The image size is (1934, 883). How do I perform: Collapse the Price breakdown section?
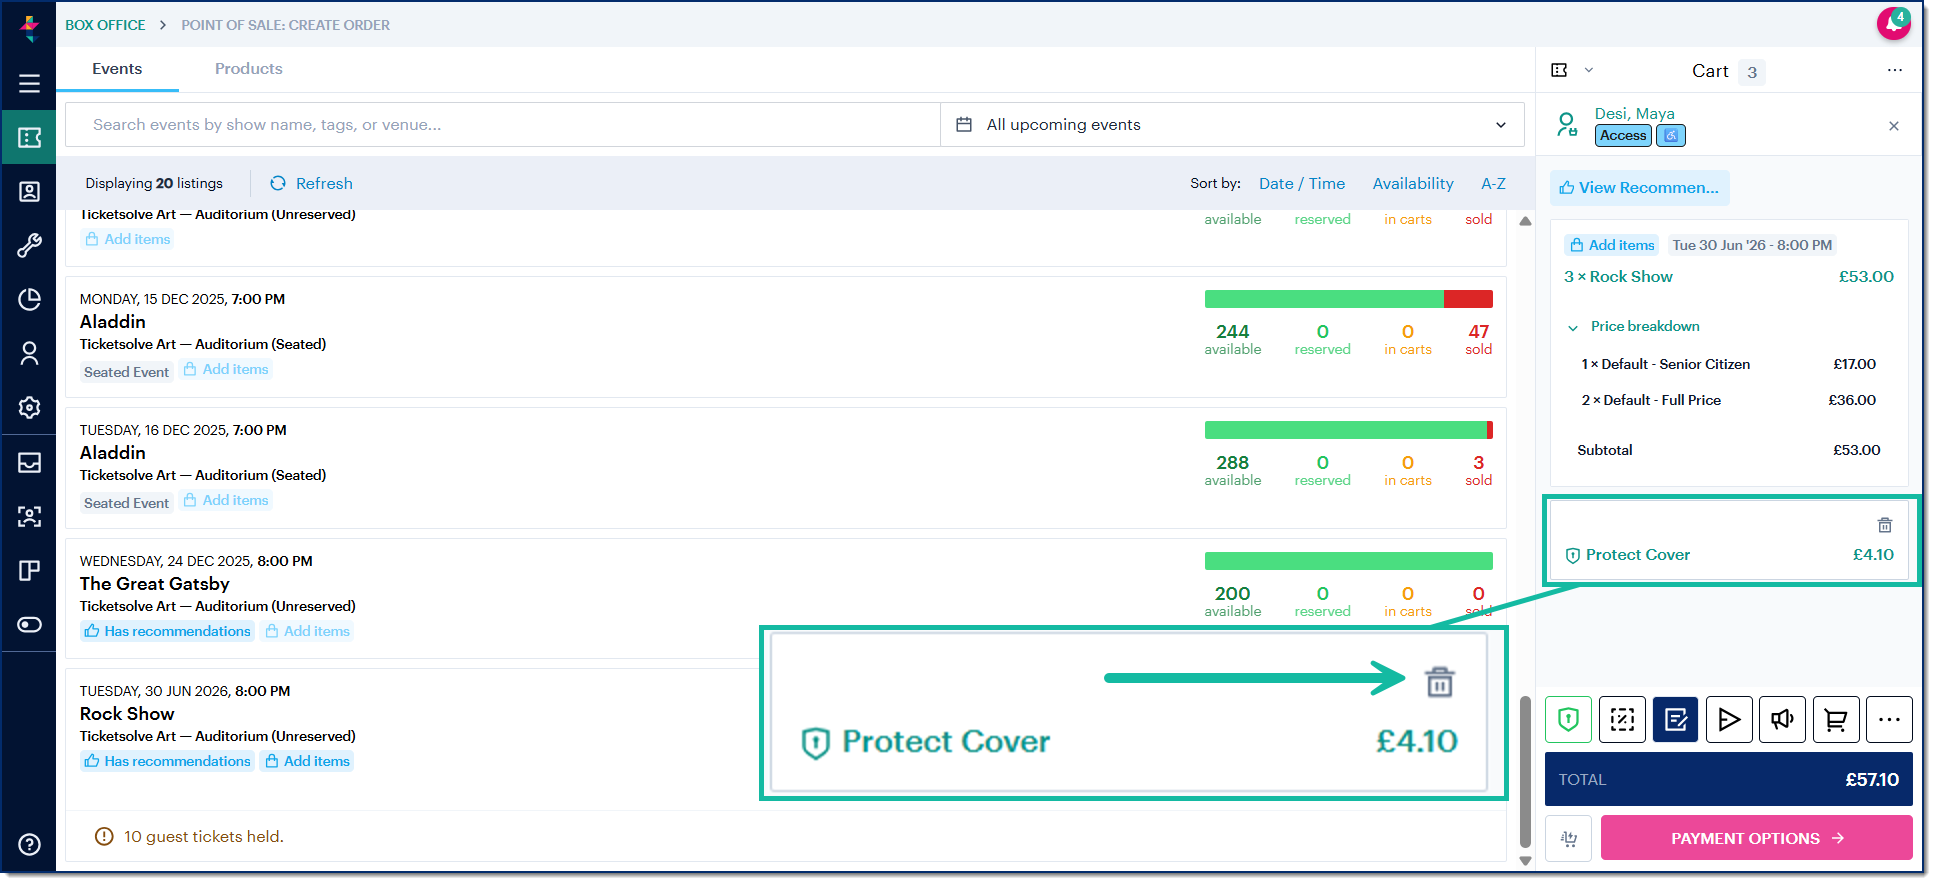click(1633, 327)
